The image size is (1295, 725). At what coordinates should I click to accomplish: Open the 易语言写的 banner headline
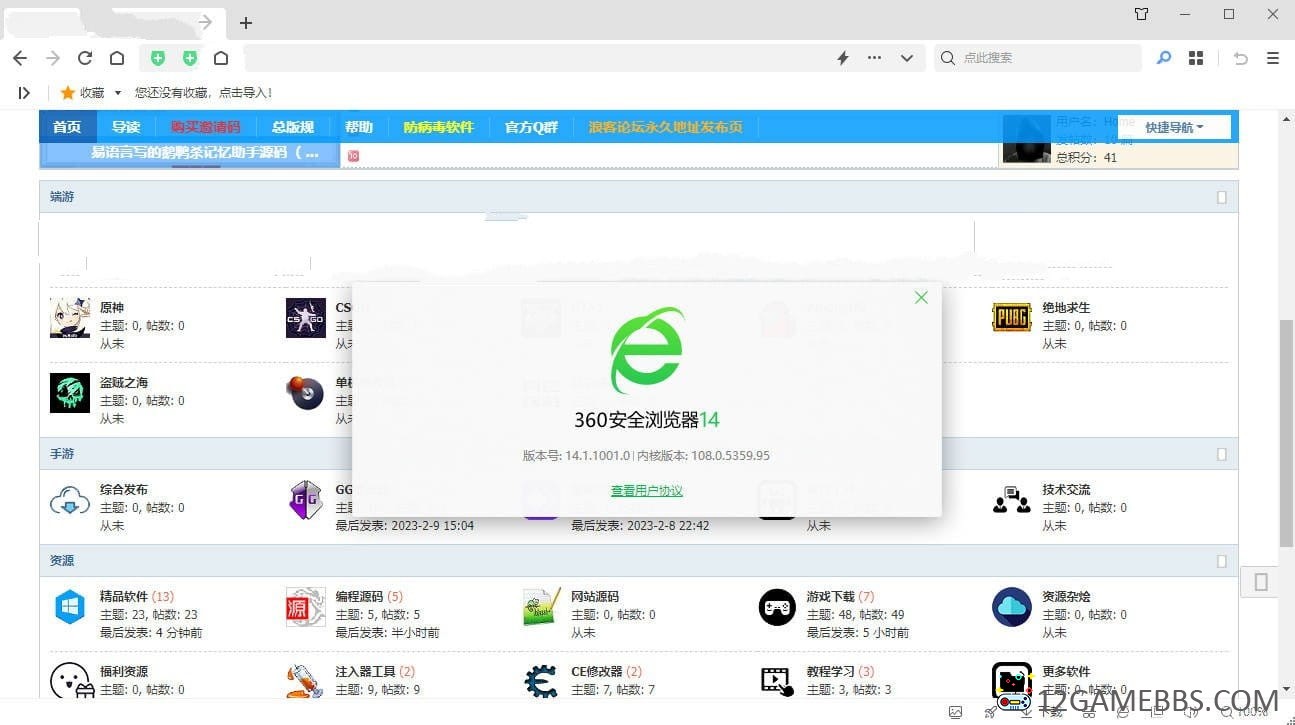click(x=205, y=153)
